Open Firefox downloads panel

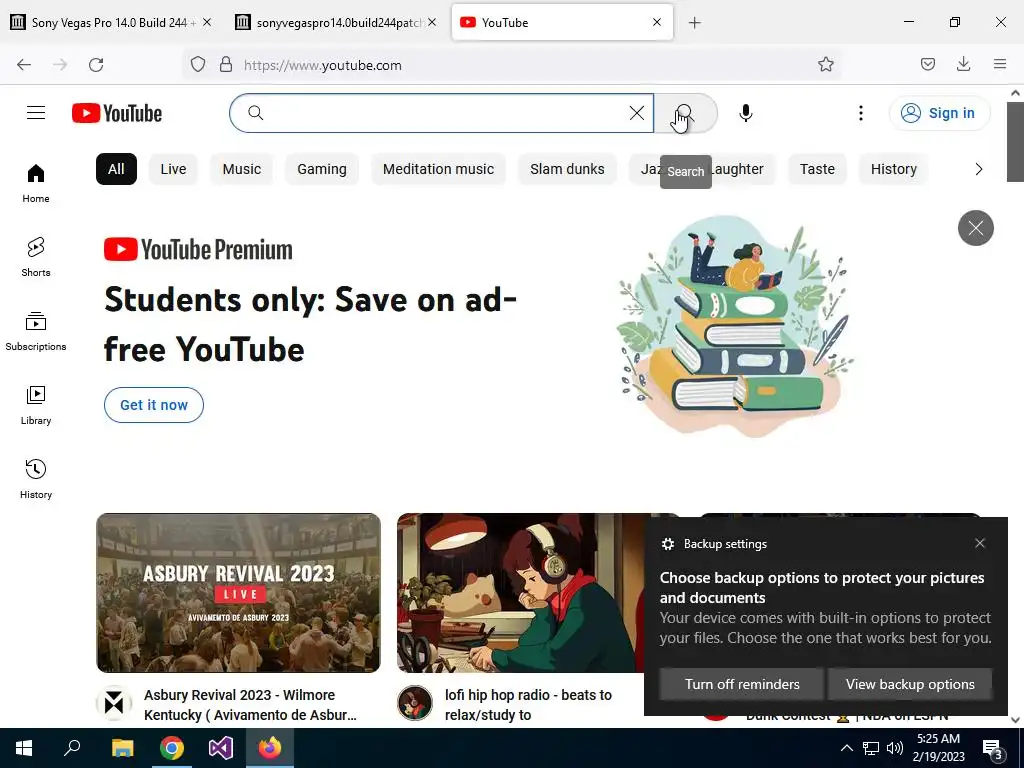pos(963,64)
